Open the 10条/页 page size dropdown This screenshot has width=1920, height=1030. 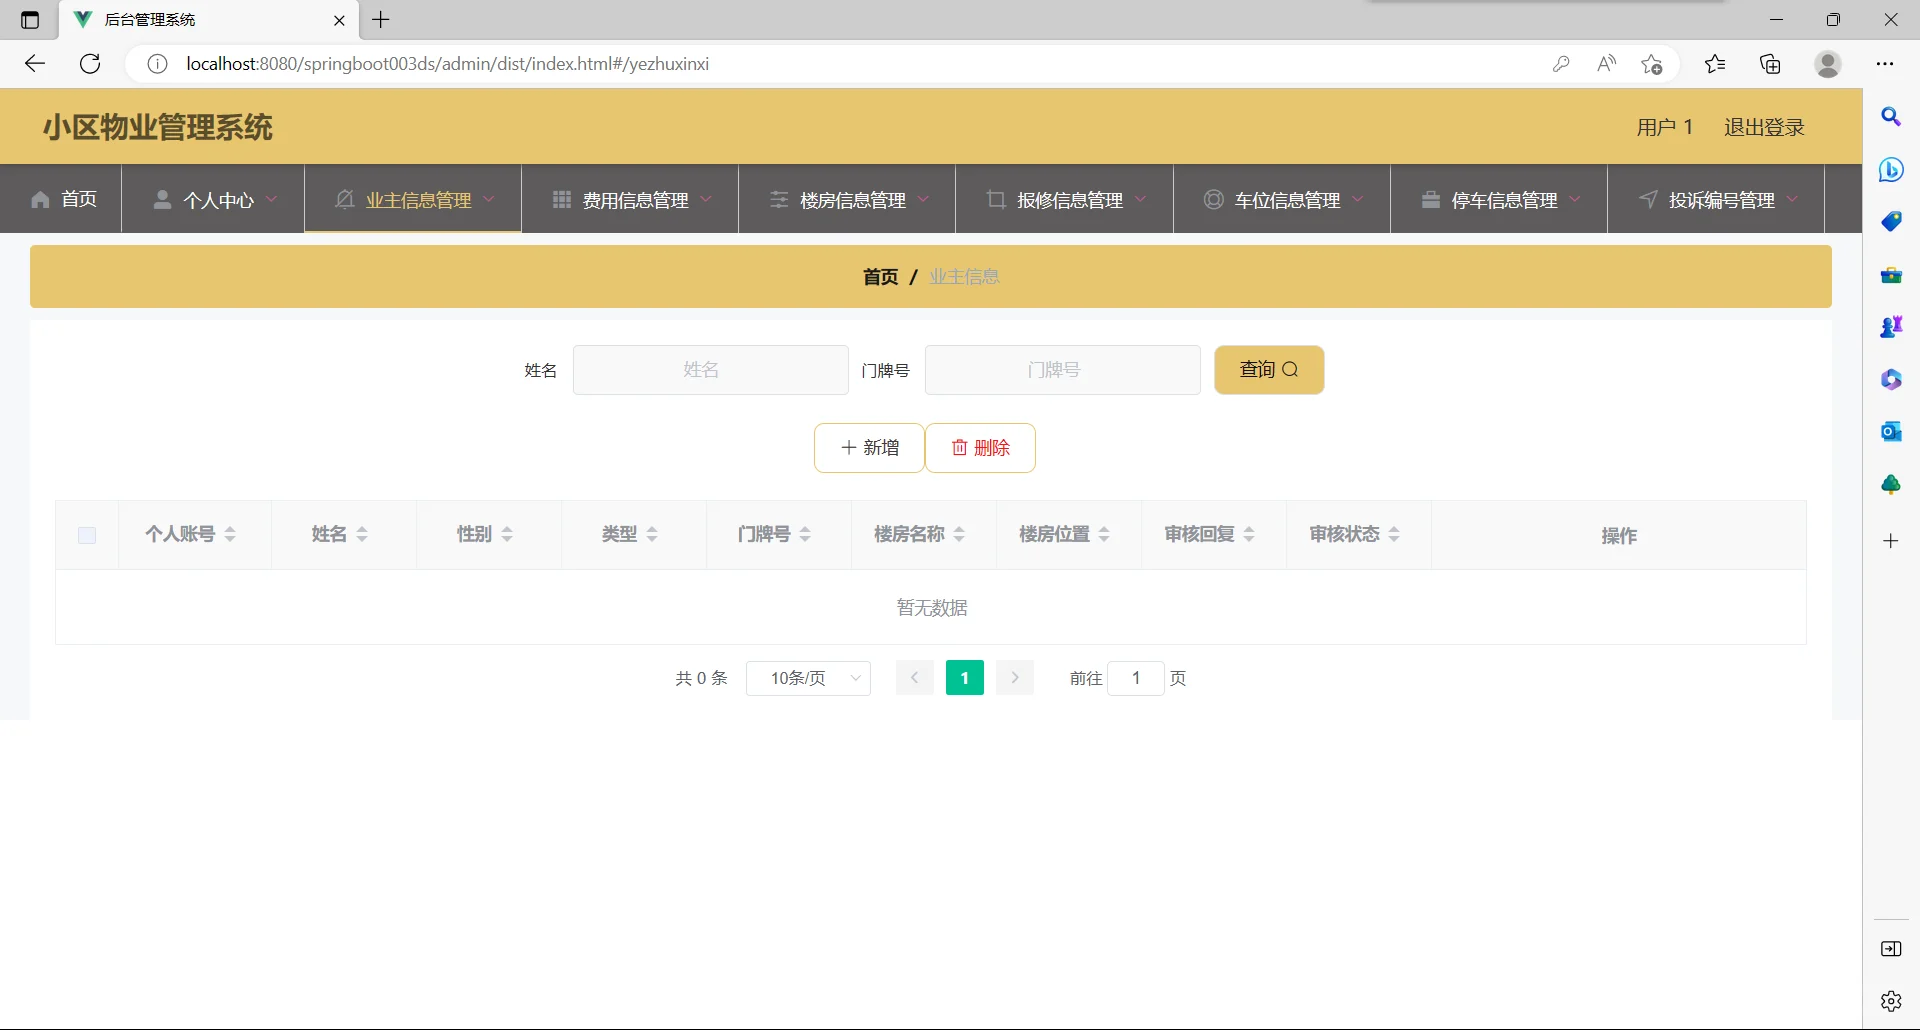[808, 678]
